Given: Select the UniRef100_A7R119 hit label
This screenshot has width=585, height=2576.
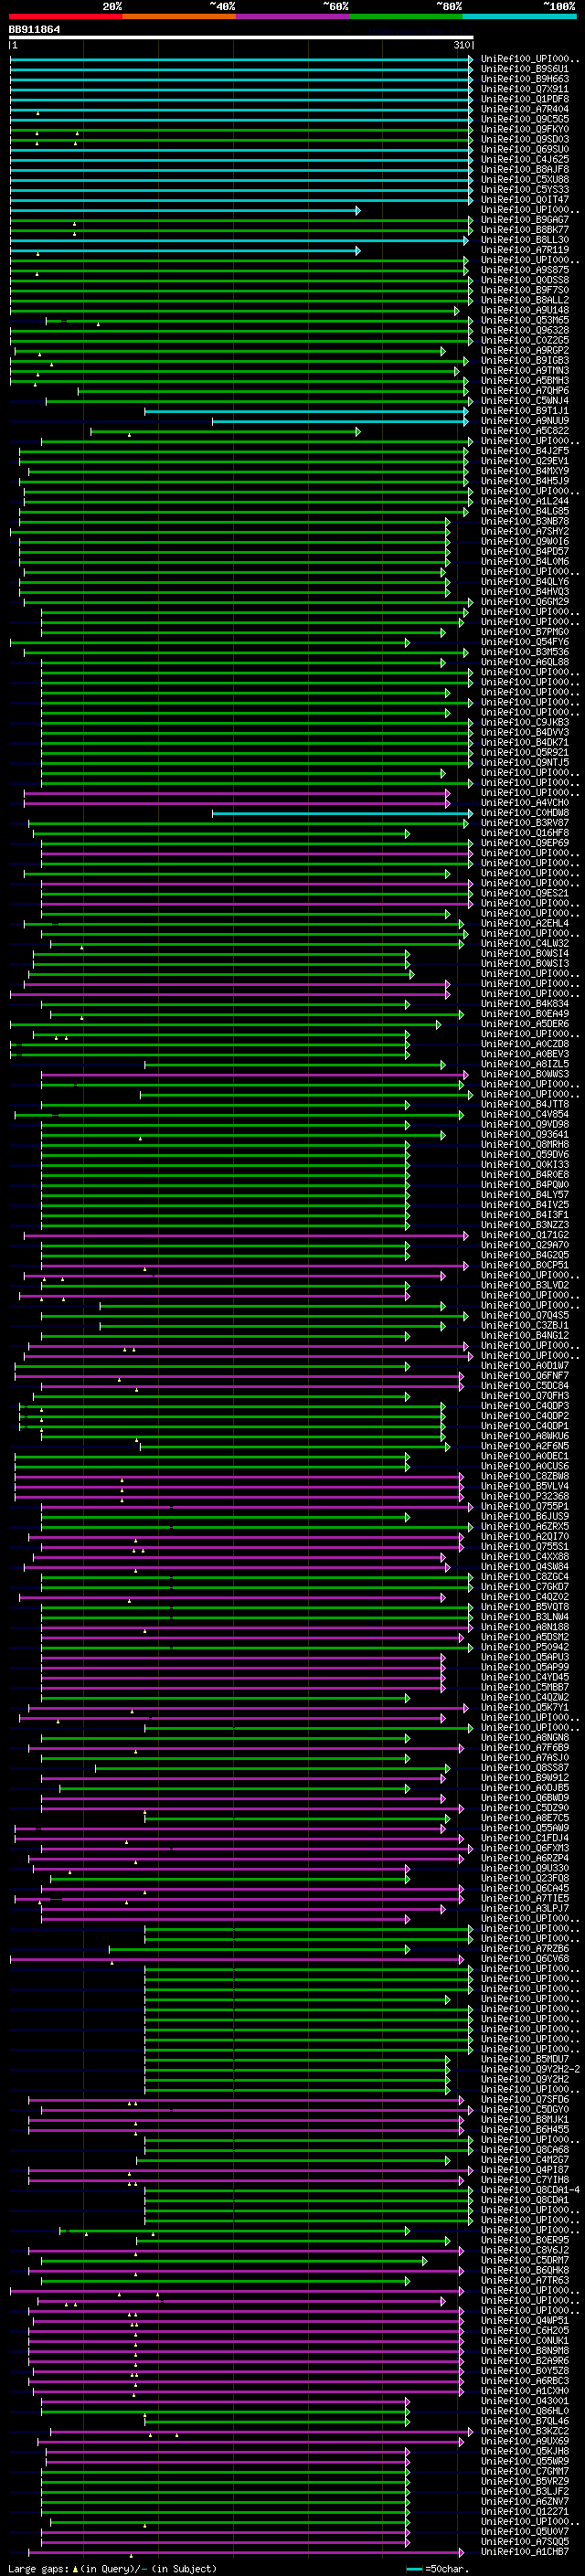Looking at the screenshot, I should [x=525, y=250].
